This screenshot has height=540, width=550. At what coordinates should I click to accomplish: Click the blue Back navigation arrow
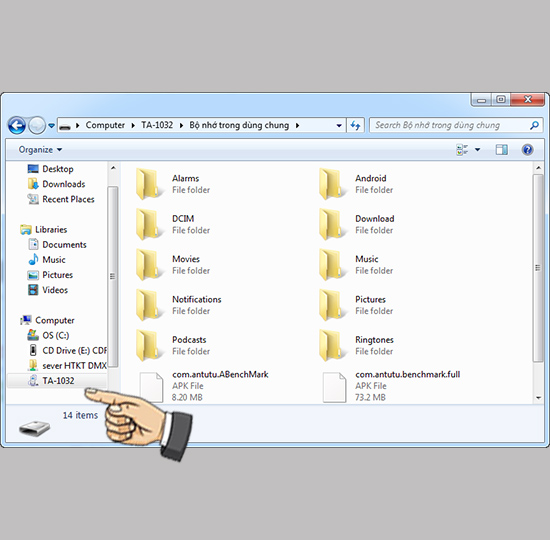tap(17, 125)
